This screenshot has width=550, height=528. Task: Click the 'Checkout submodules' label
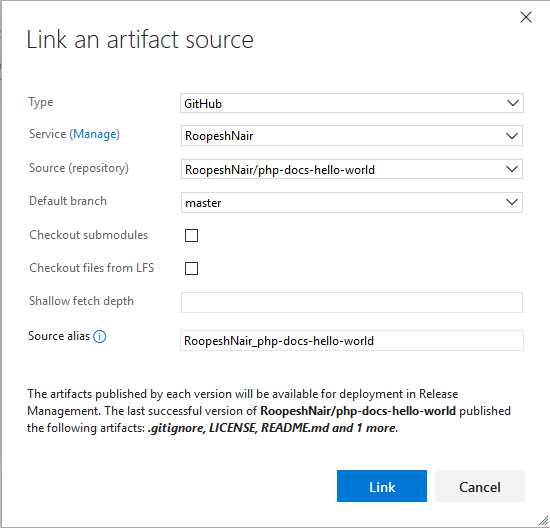(88, 235)
